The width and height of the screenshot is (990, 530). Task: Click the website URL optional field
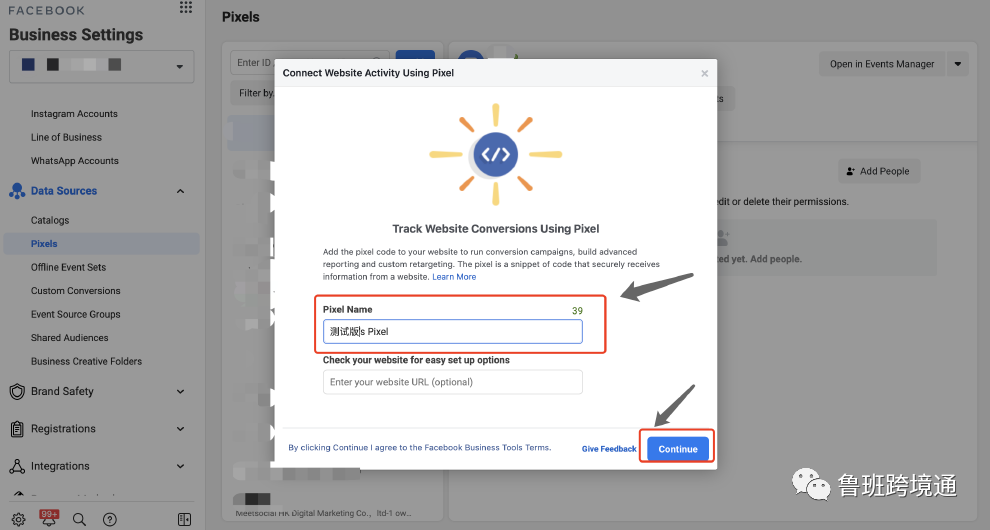click(453, 382)
